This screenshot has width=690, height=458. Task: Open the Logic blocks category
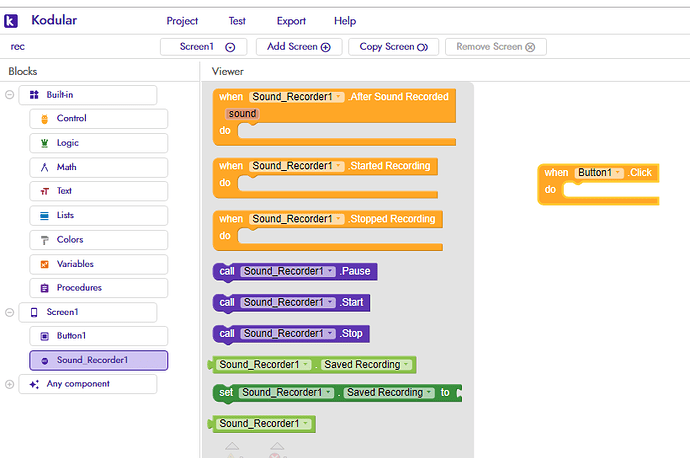coord(99,143)
